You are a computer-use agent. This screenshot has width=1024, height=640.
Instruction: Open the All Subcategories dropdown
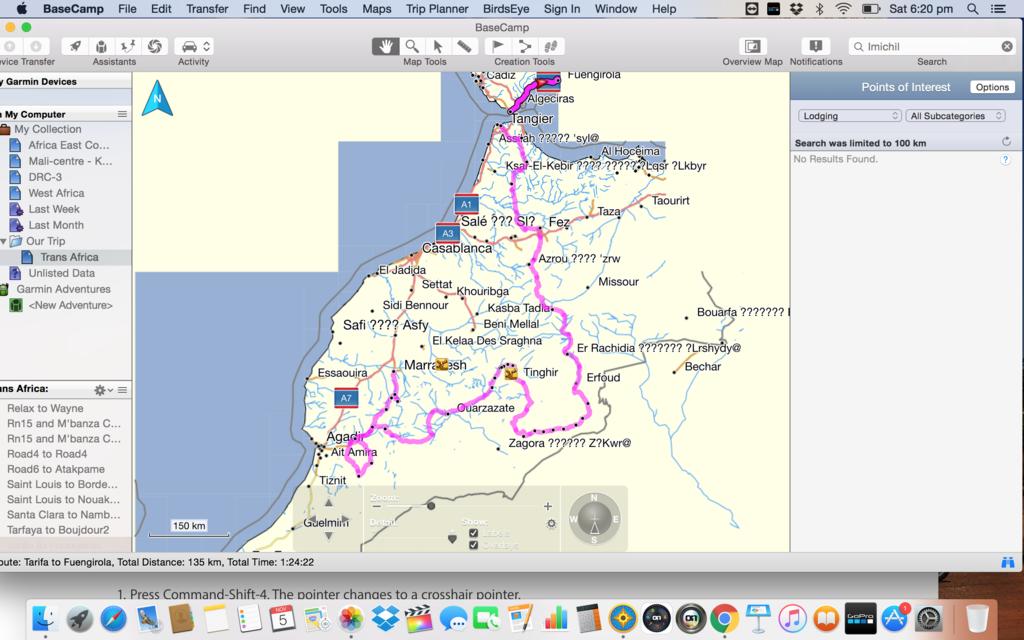[955, 116]
